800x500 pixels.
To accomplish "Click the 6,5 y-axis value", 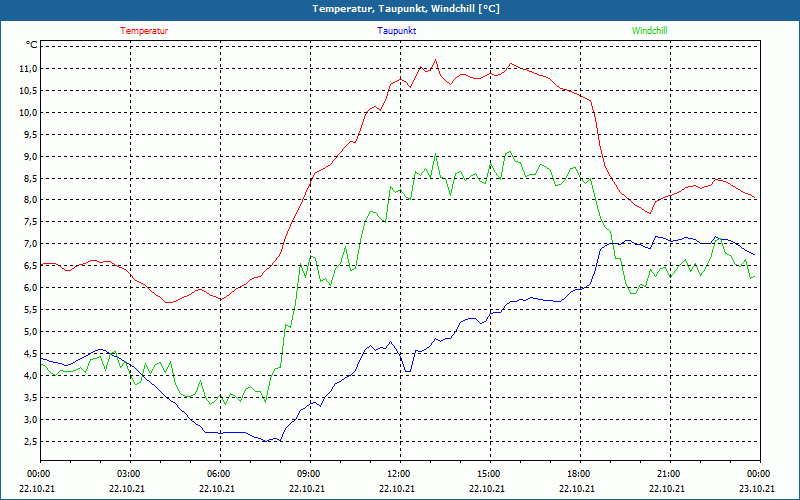I will click(30, 266).
